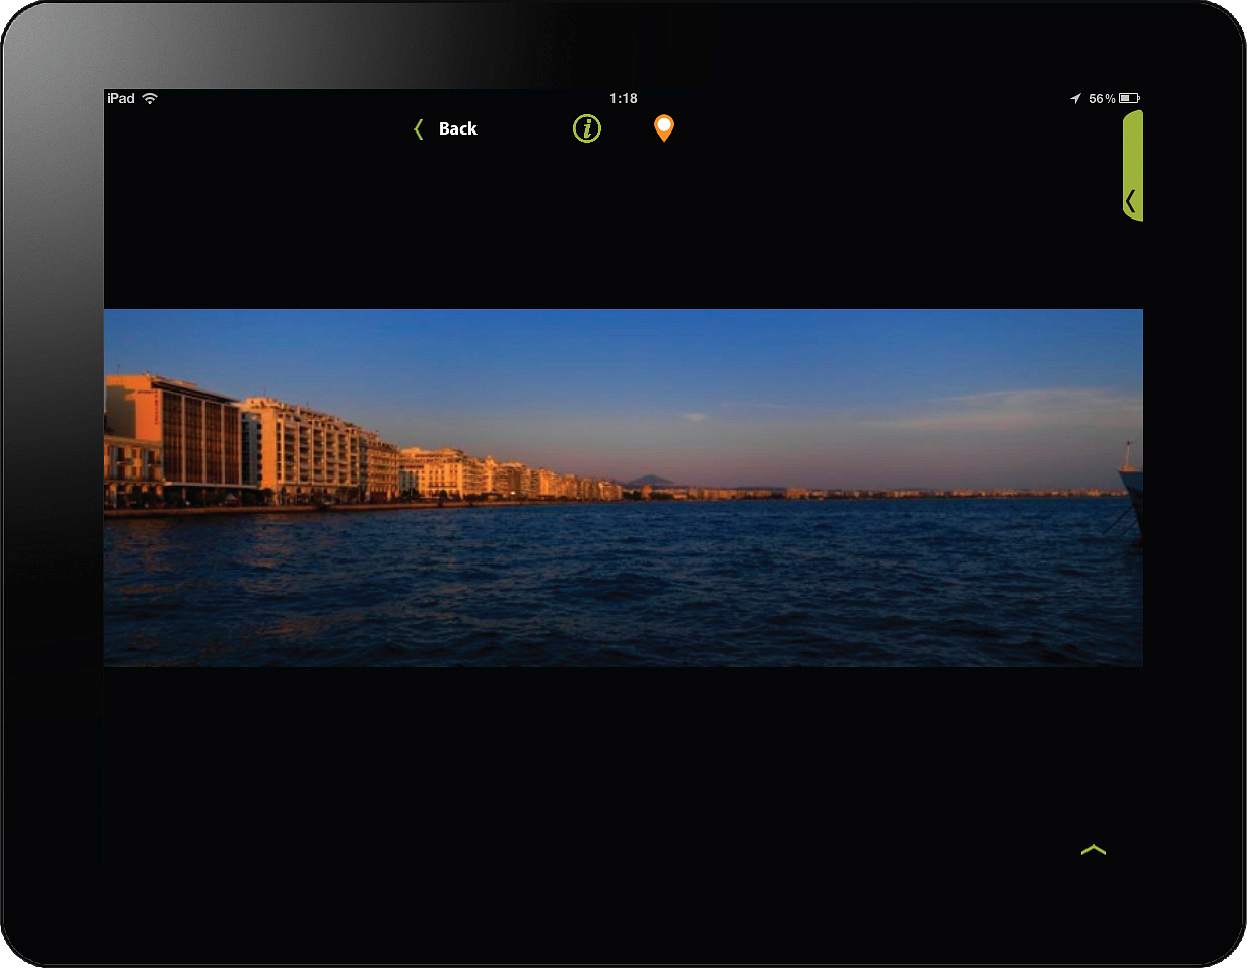The height and width of the screenshot is (969, 1247).
Task: Open photo info with the circled i icon
Action: pos(587,129)
